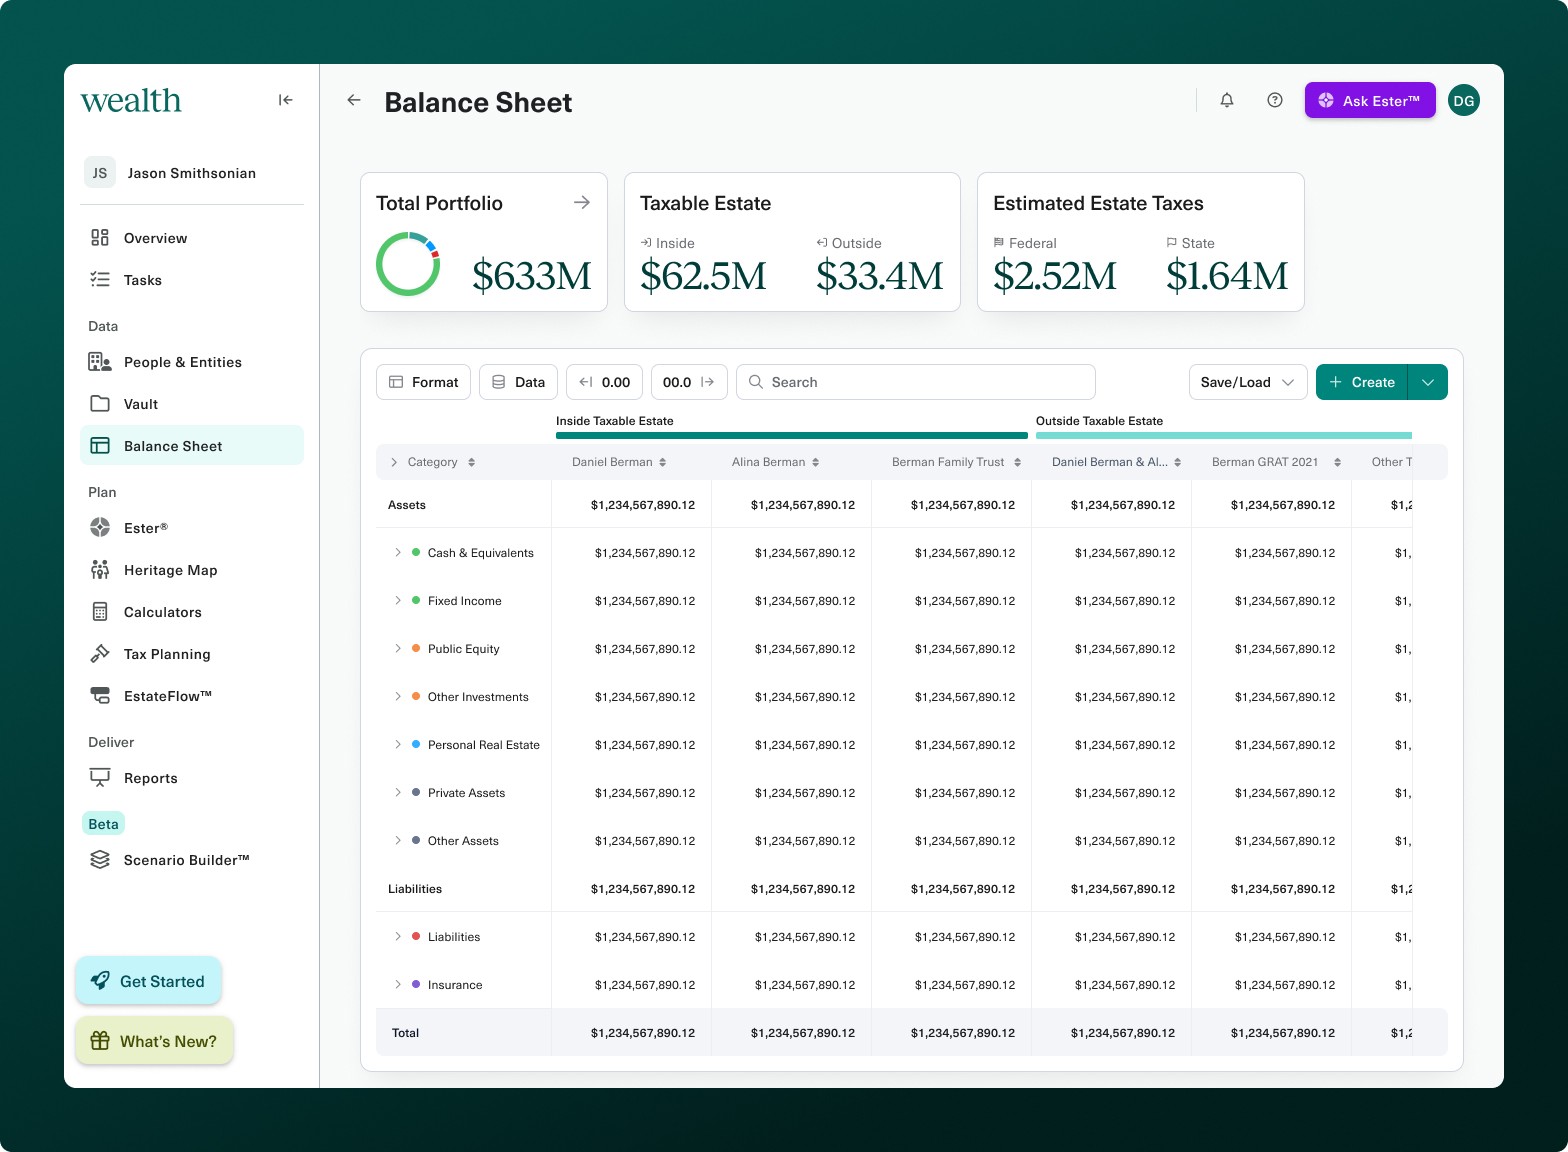1568x1152 pixels.
Task: Go to People & Entities
Action: pos(192,362)
